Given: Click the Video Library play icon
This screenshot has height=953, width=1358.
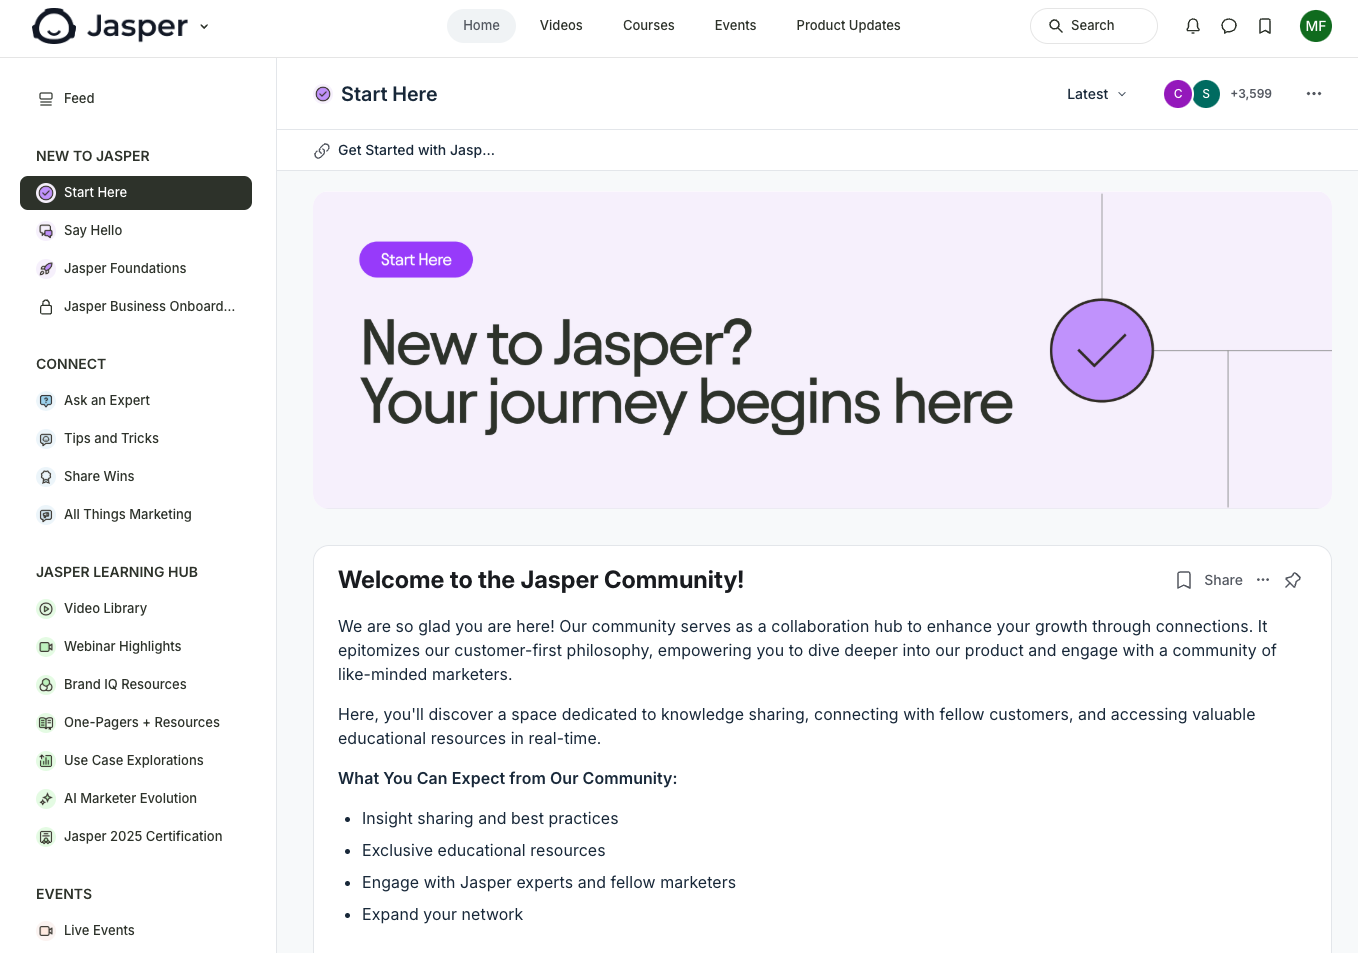Looking at the screenshot, I should pos(46,609).
